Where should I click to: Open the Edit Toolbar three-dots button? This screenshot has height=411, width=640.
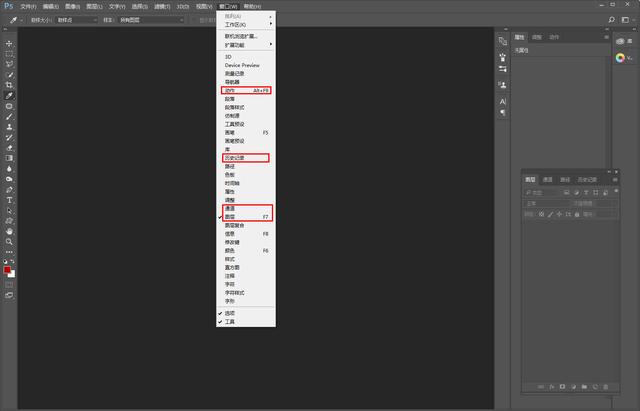coord(9,252)
